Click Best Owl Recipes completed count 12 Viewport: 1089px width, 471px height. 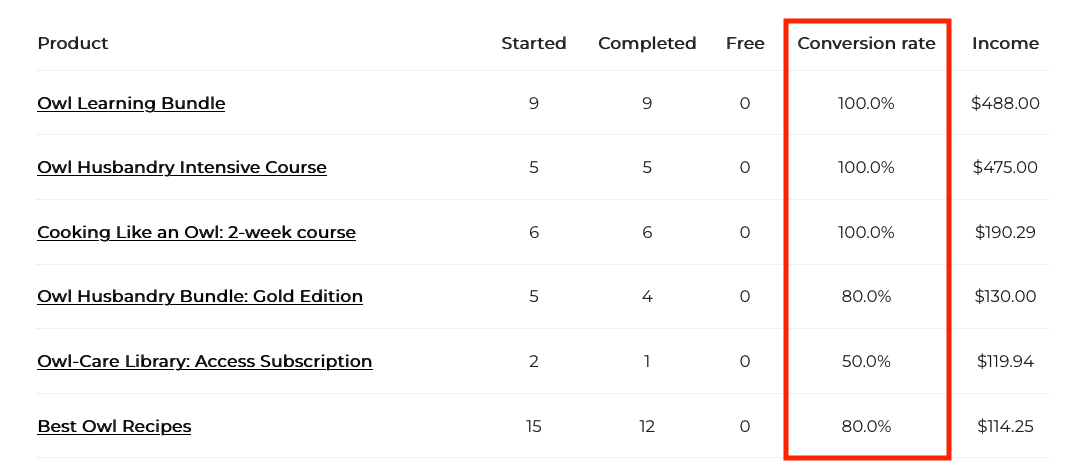647,426
